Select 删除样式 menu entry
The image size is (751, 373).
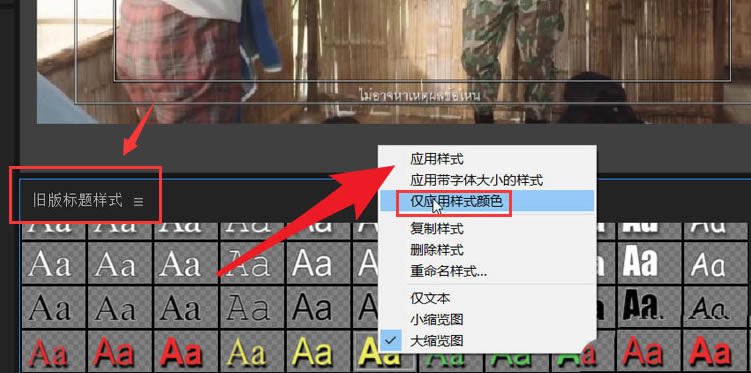tap(437, 249)
